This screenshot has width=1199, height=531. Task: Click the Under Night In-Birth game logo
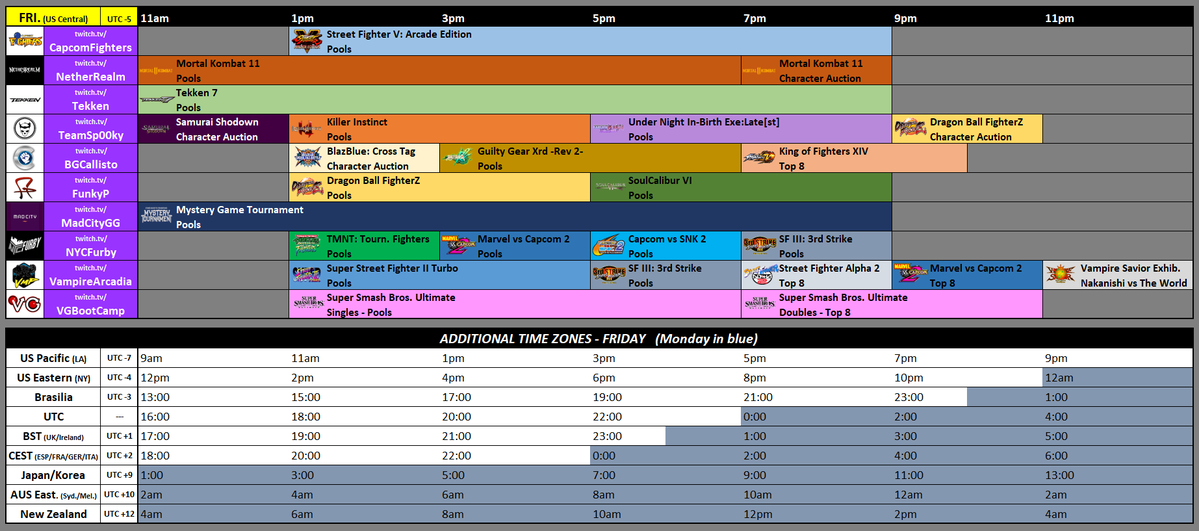[x=608, y=129]
